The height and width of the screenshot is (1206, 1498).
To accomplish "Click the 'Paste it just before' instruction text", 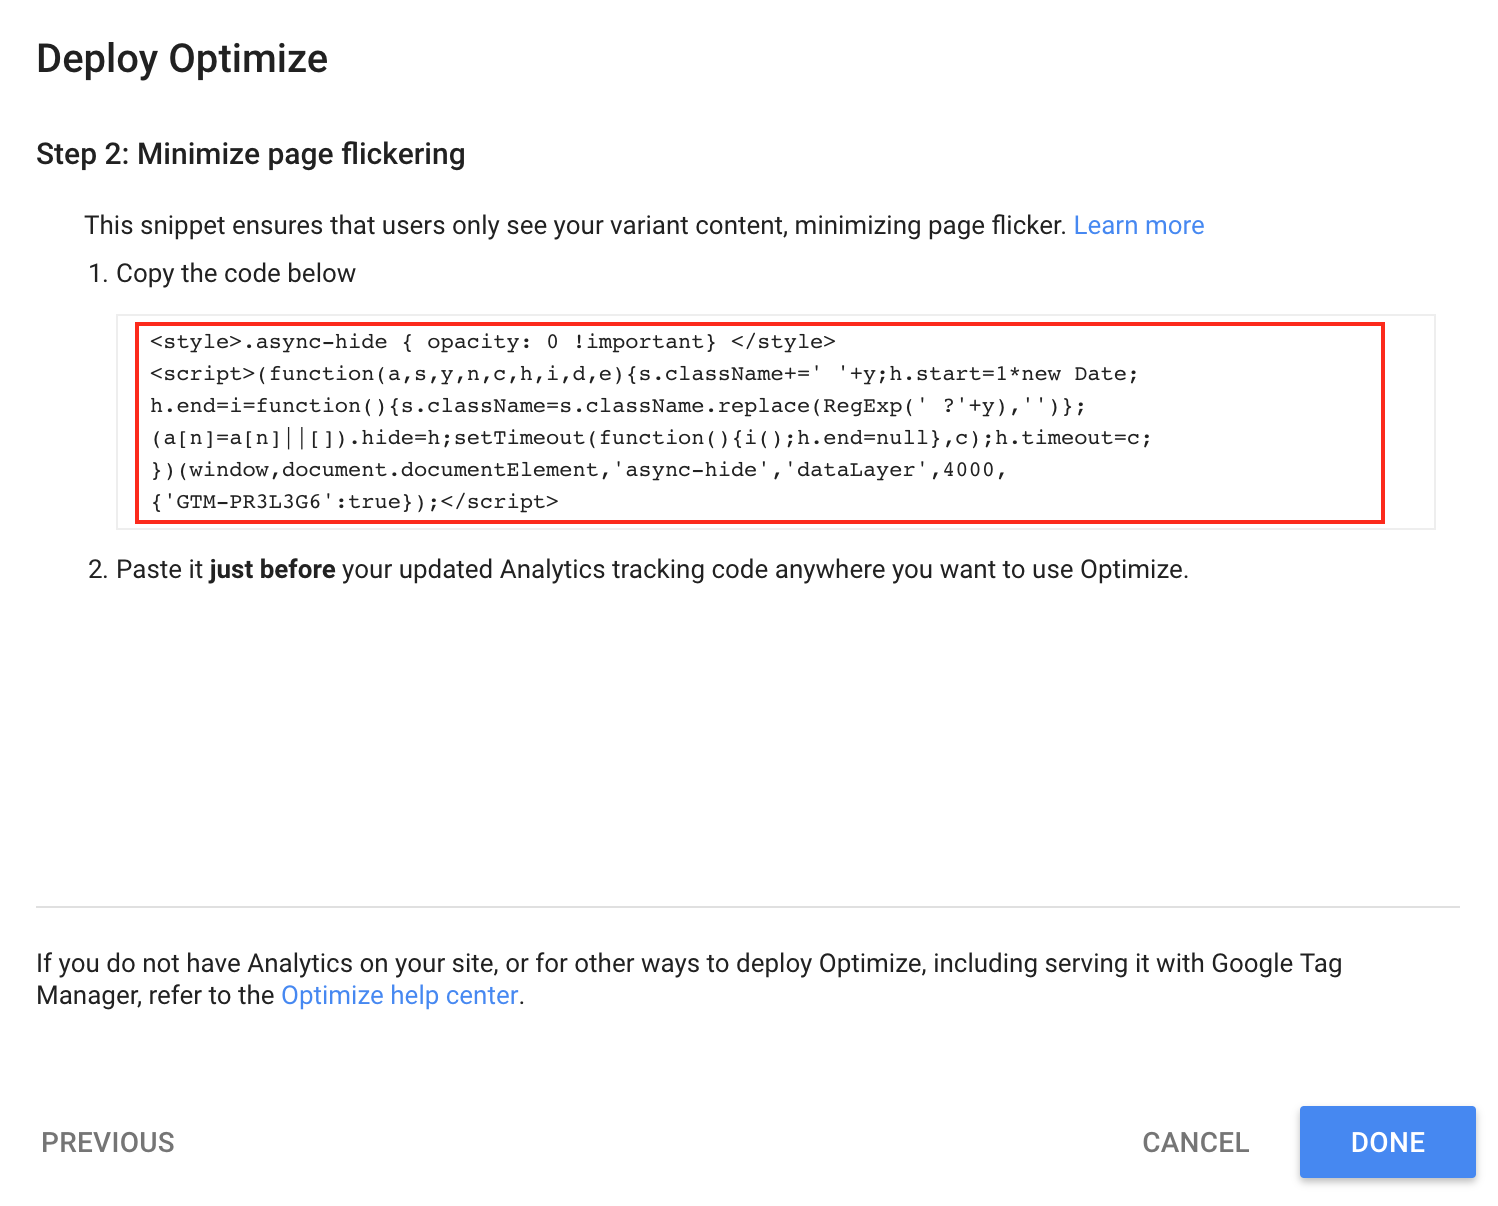I will click(x=639, y=569).
